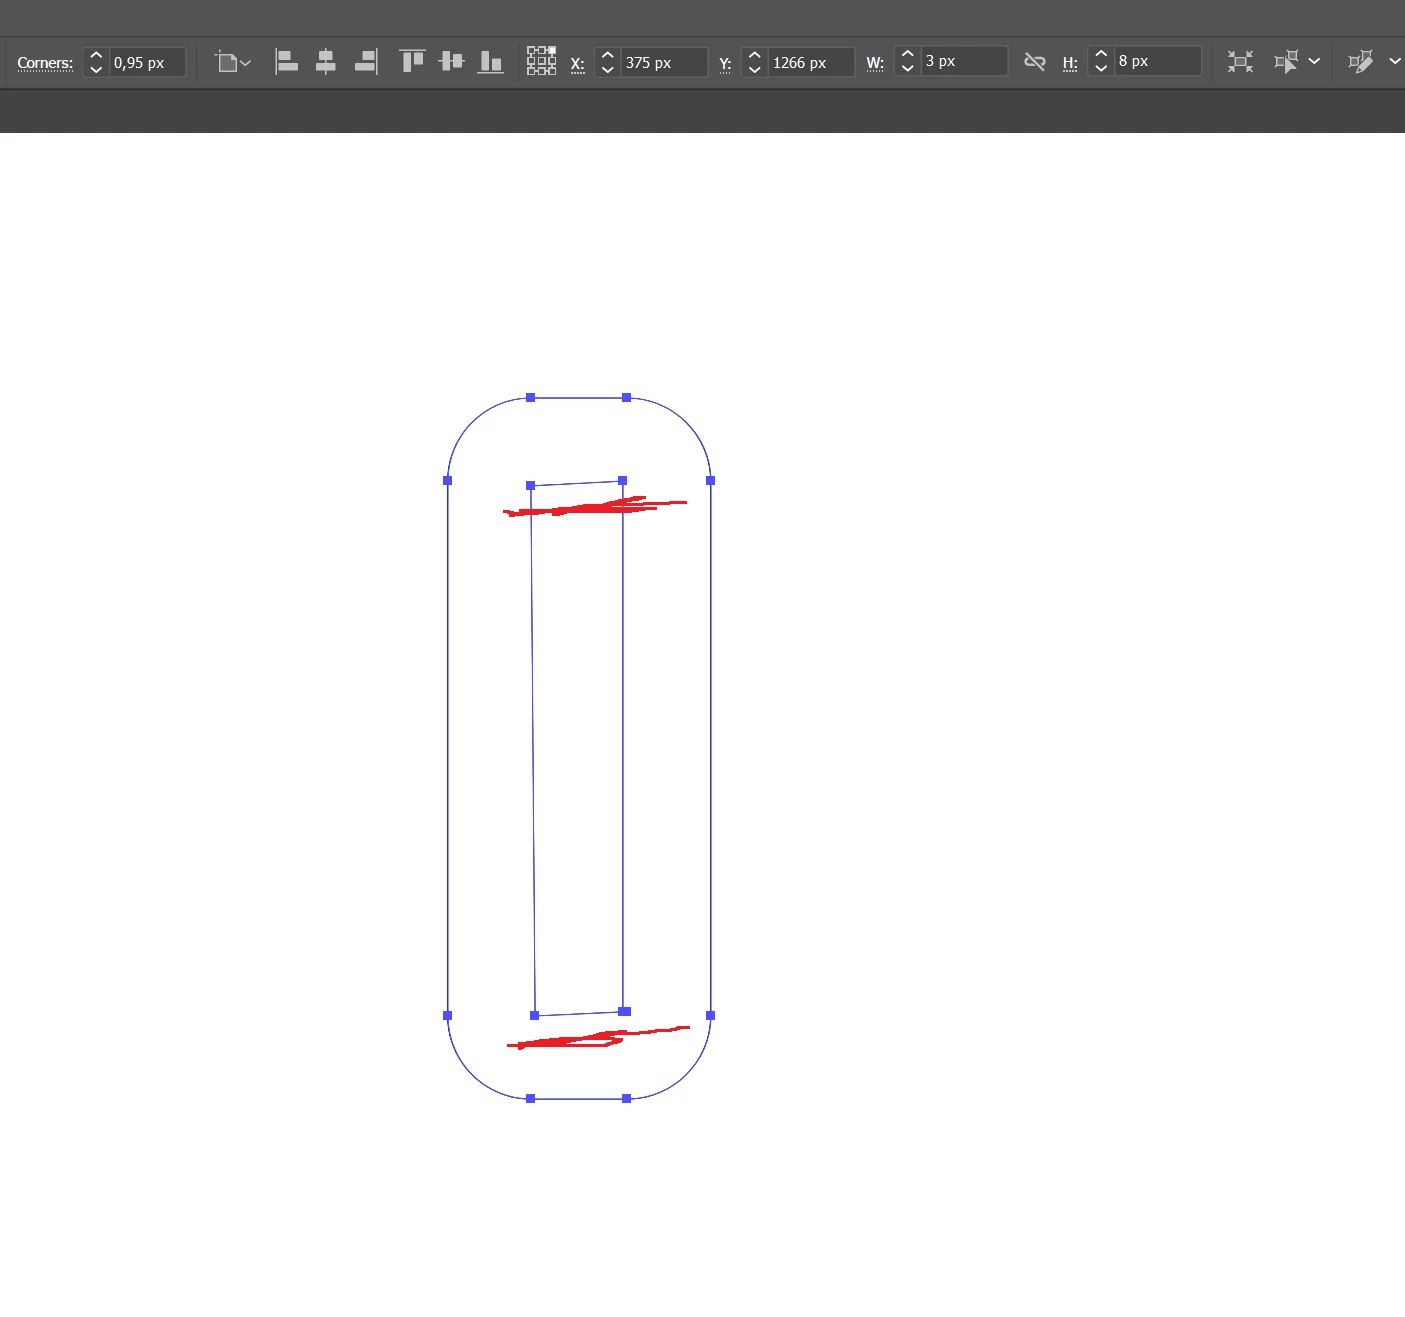
Task: Align objects to the top edge
Action: pos(412,62)
